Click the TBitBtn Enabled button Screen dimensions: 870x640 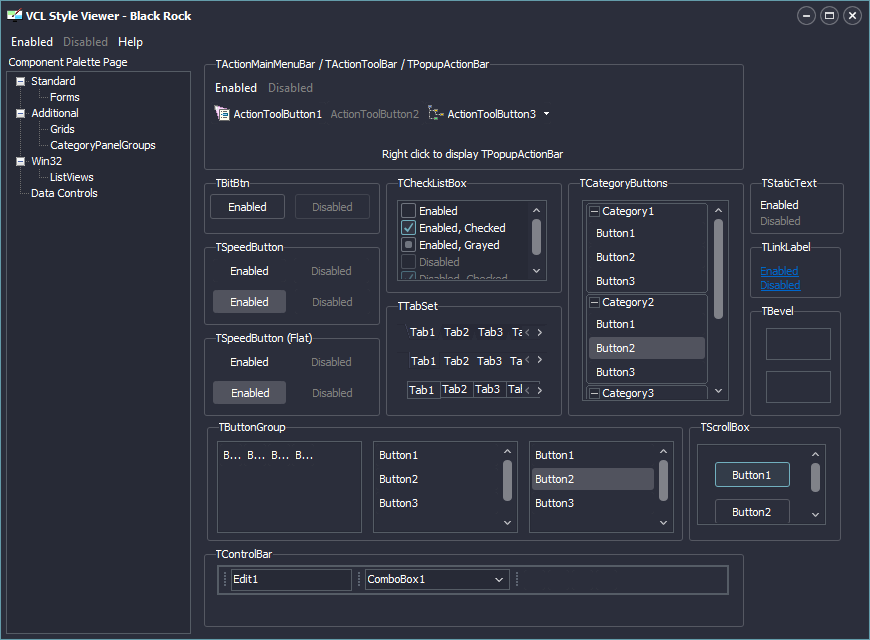click(x=247, y=206)
